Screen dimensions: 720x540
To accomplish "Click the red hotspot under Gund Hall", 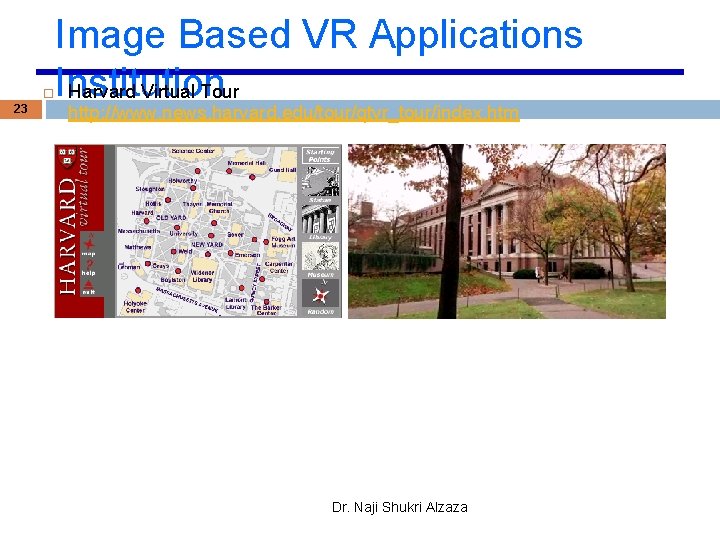I will (252, 177).
